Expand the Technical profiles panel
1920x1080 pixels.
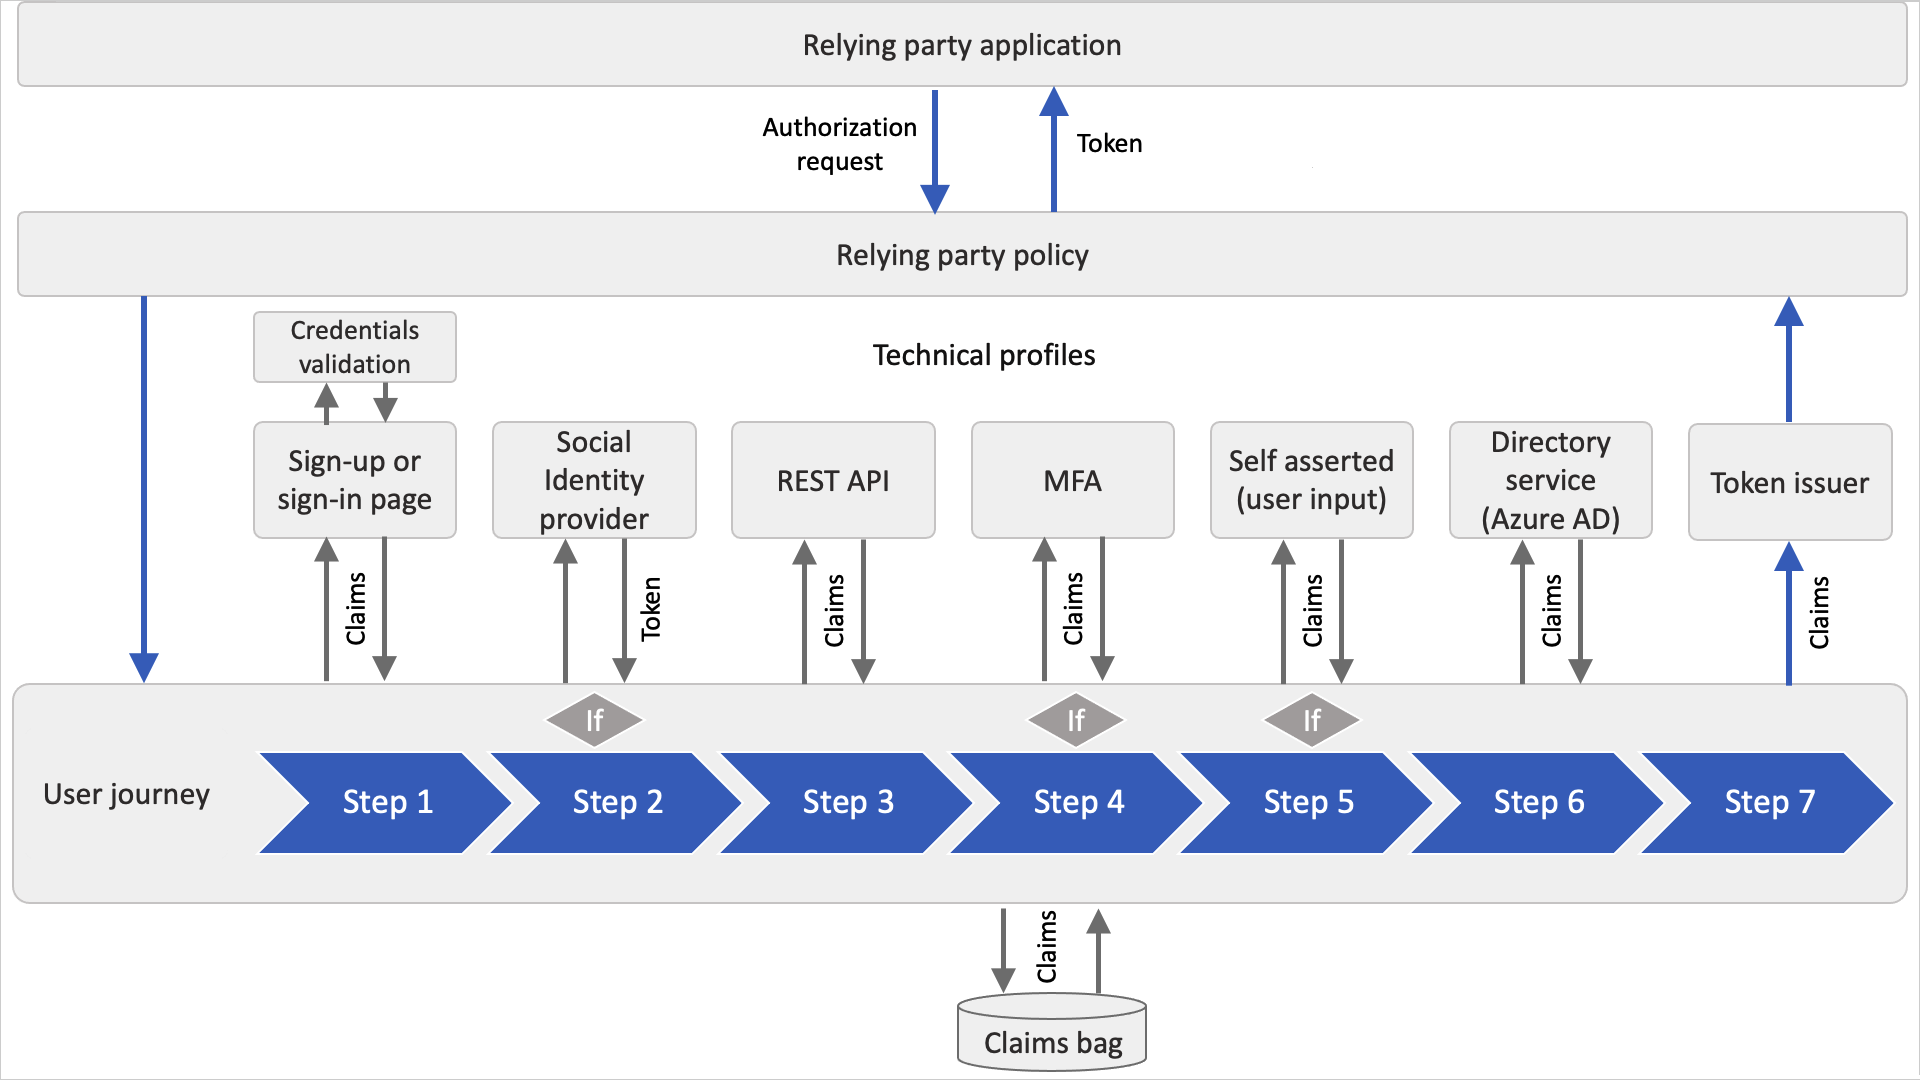click(959, 347)
